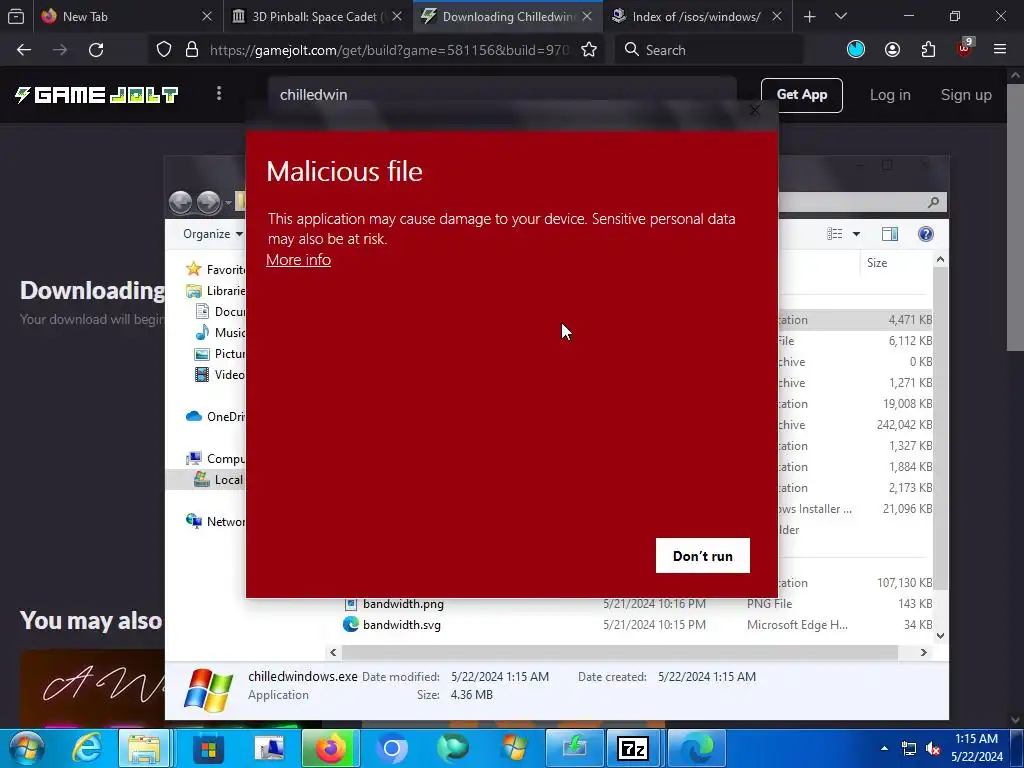Click Explorer's back navigation arrow

pos(181,202)
